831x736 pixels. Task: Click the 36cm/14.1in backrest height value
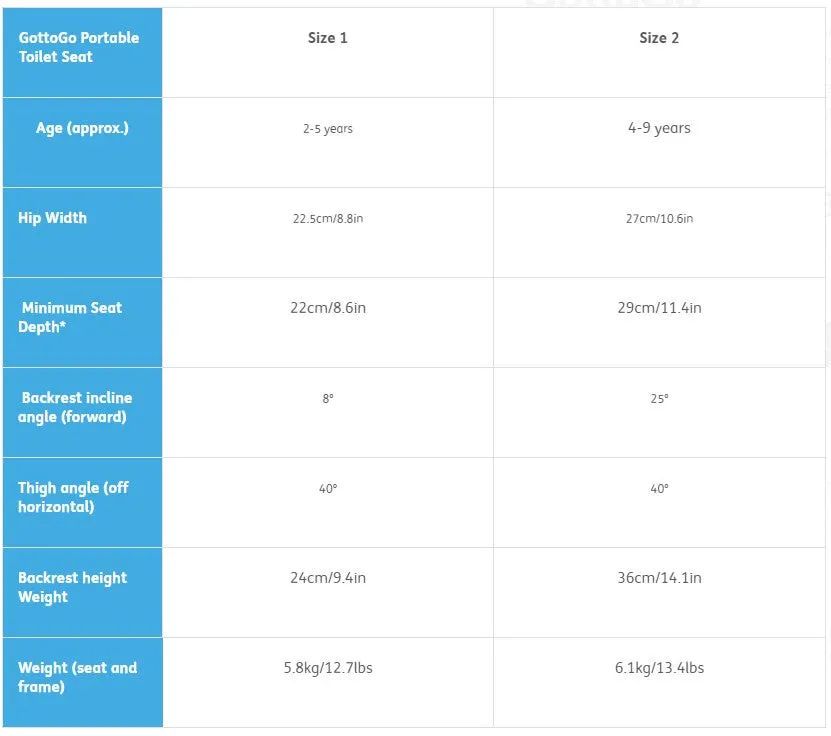tap(659, 578)
